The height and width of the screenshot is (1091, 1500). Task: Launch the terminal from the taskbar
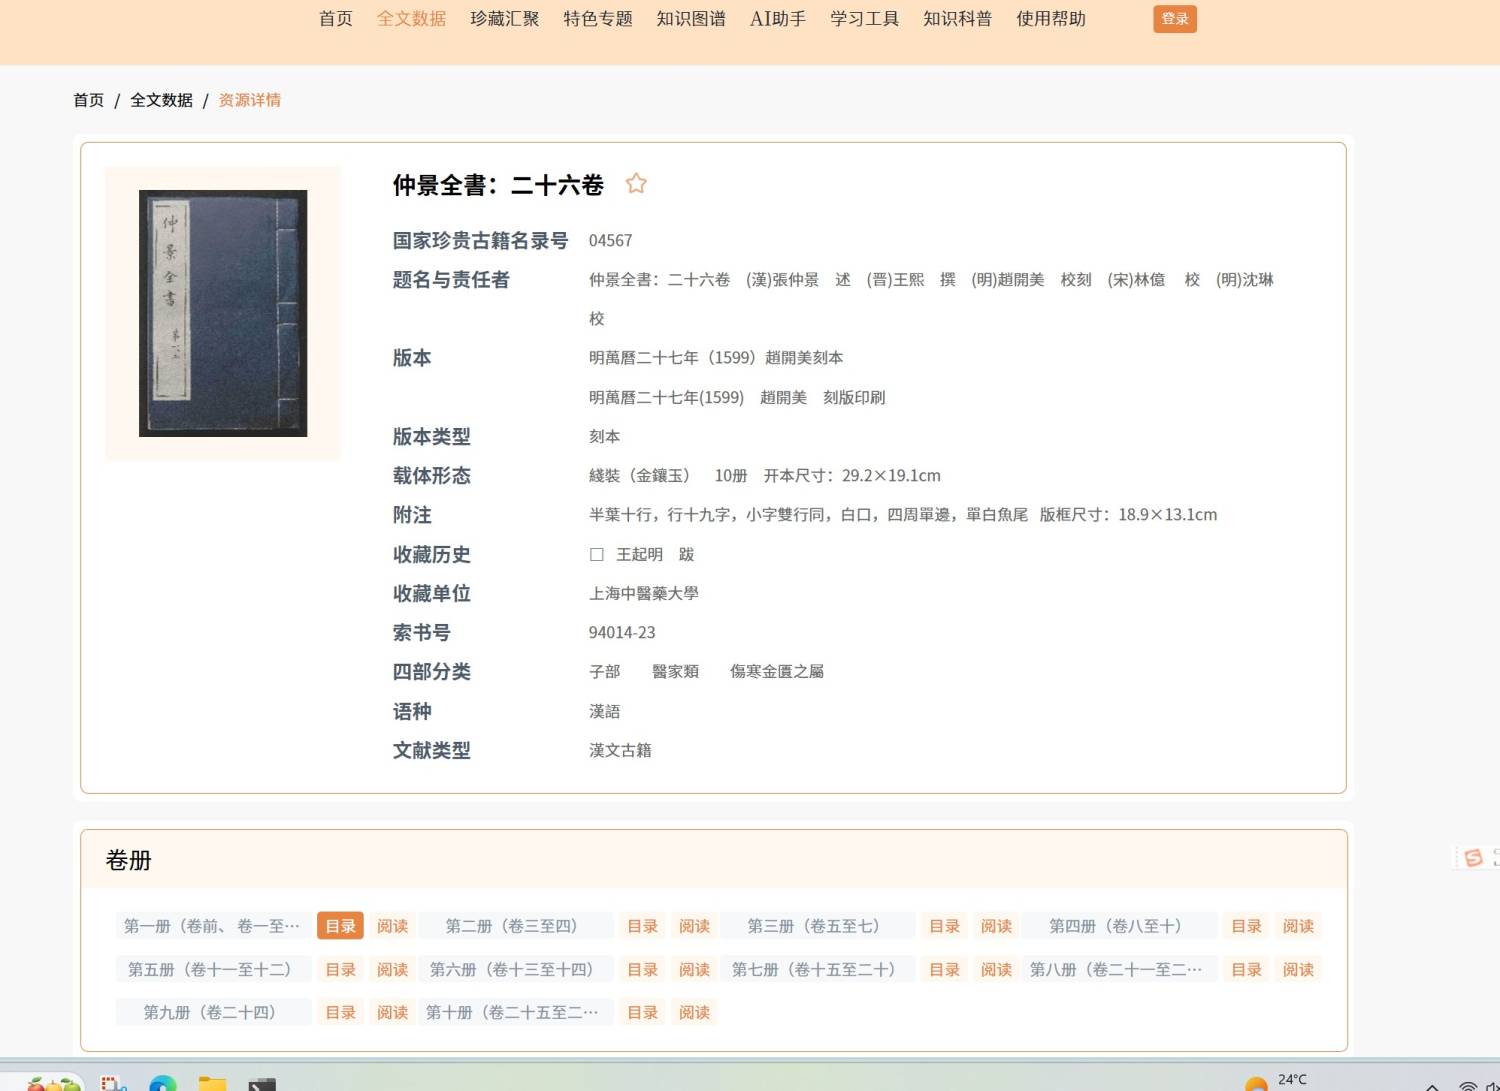click(x=260, y=1085)
